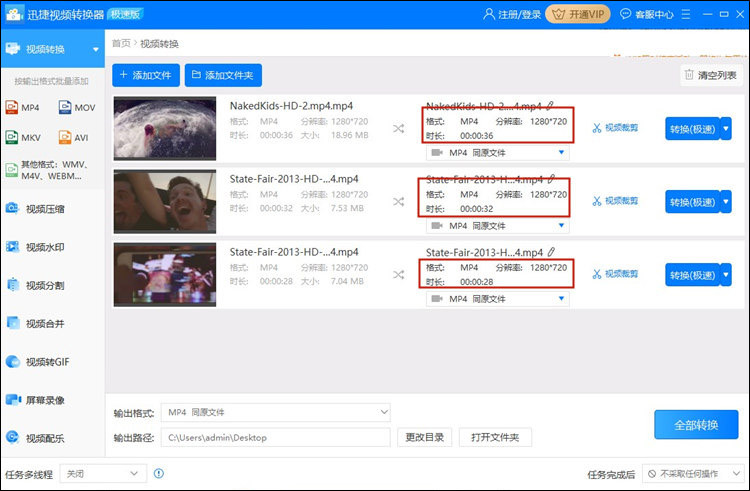Image resolution: width=750 pixels, height=491 pixels.
Task: Click the 添加文件 button
Action: [146, 75]
